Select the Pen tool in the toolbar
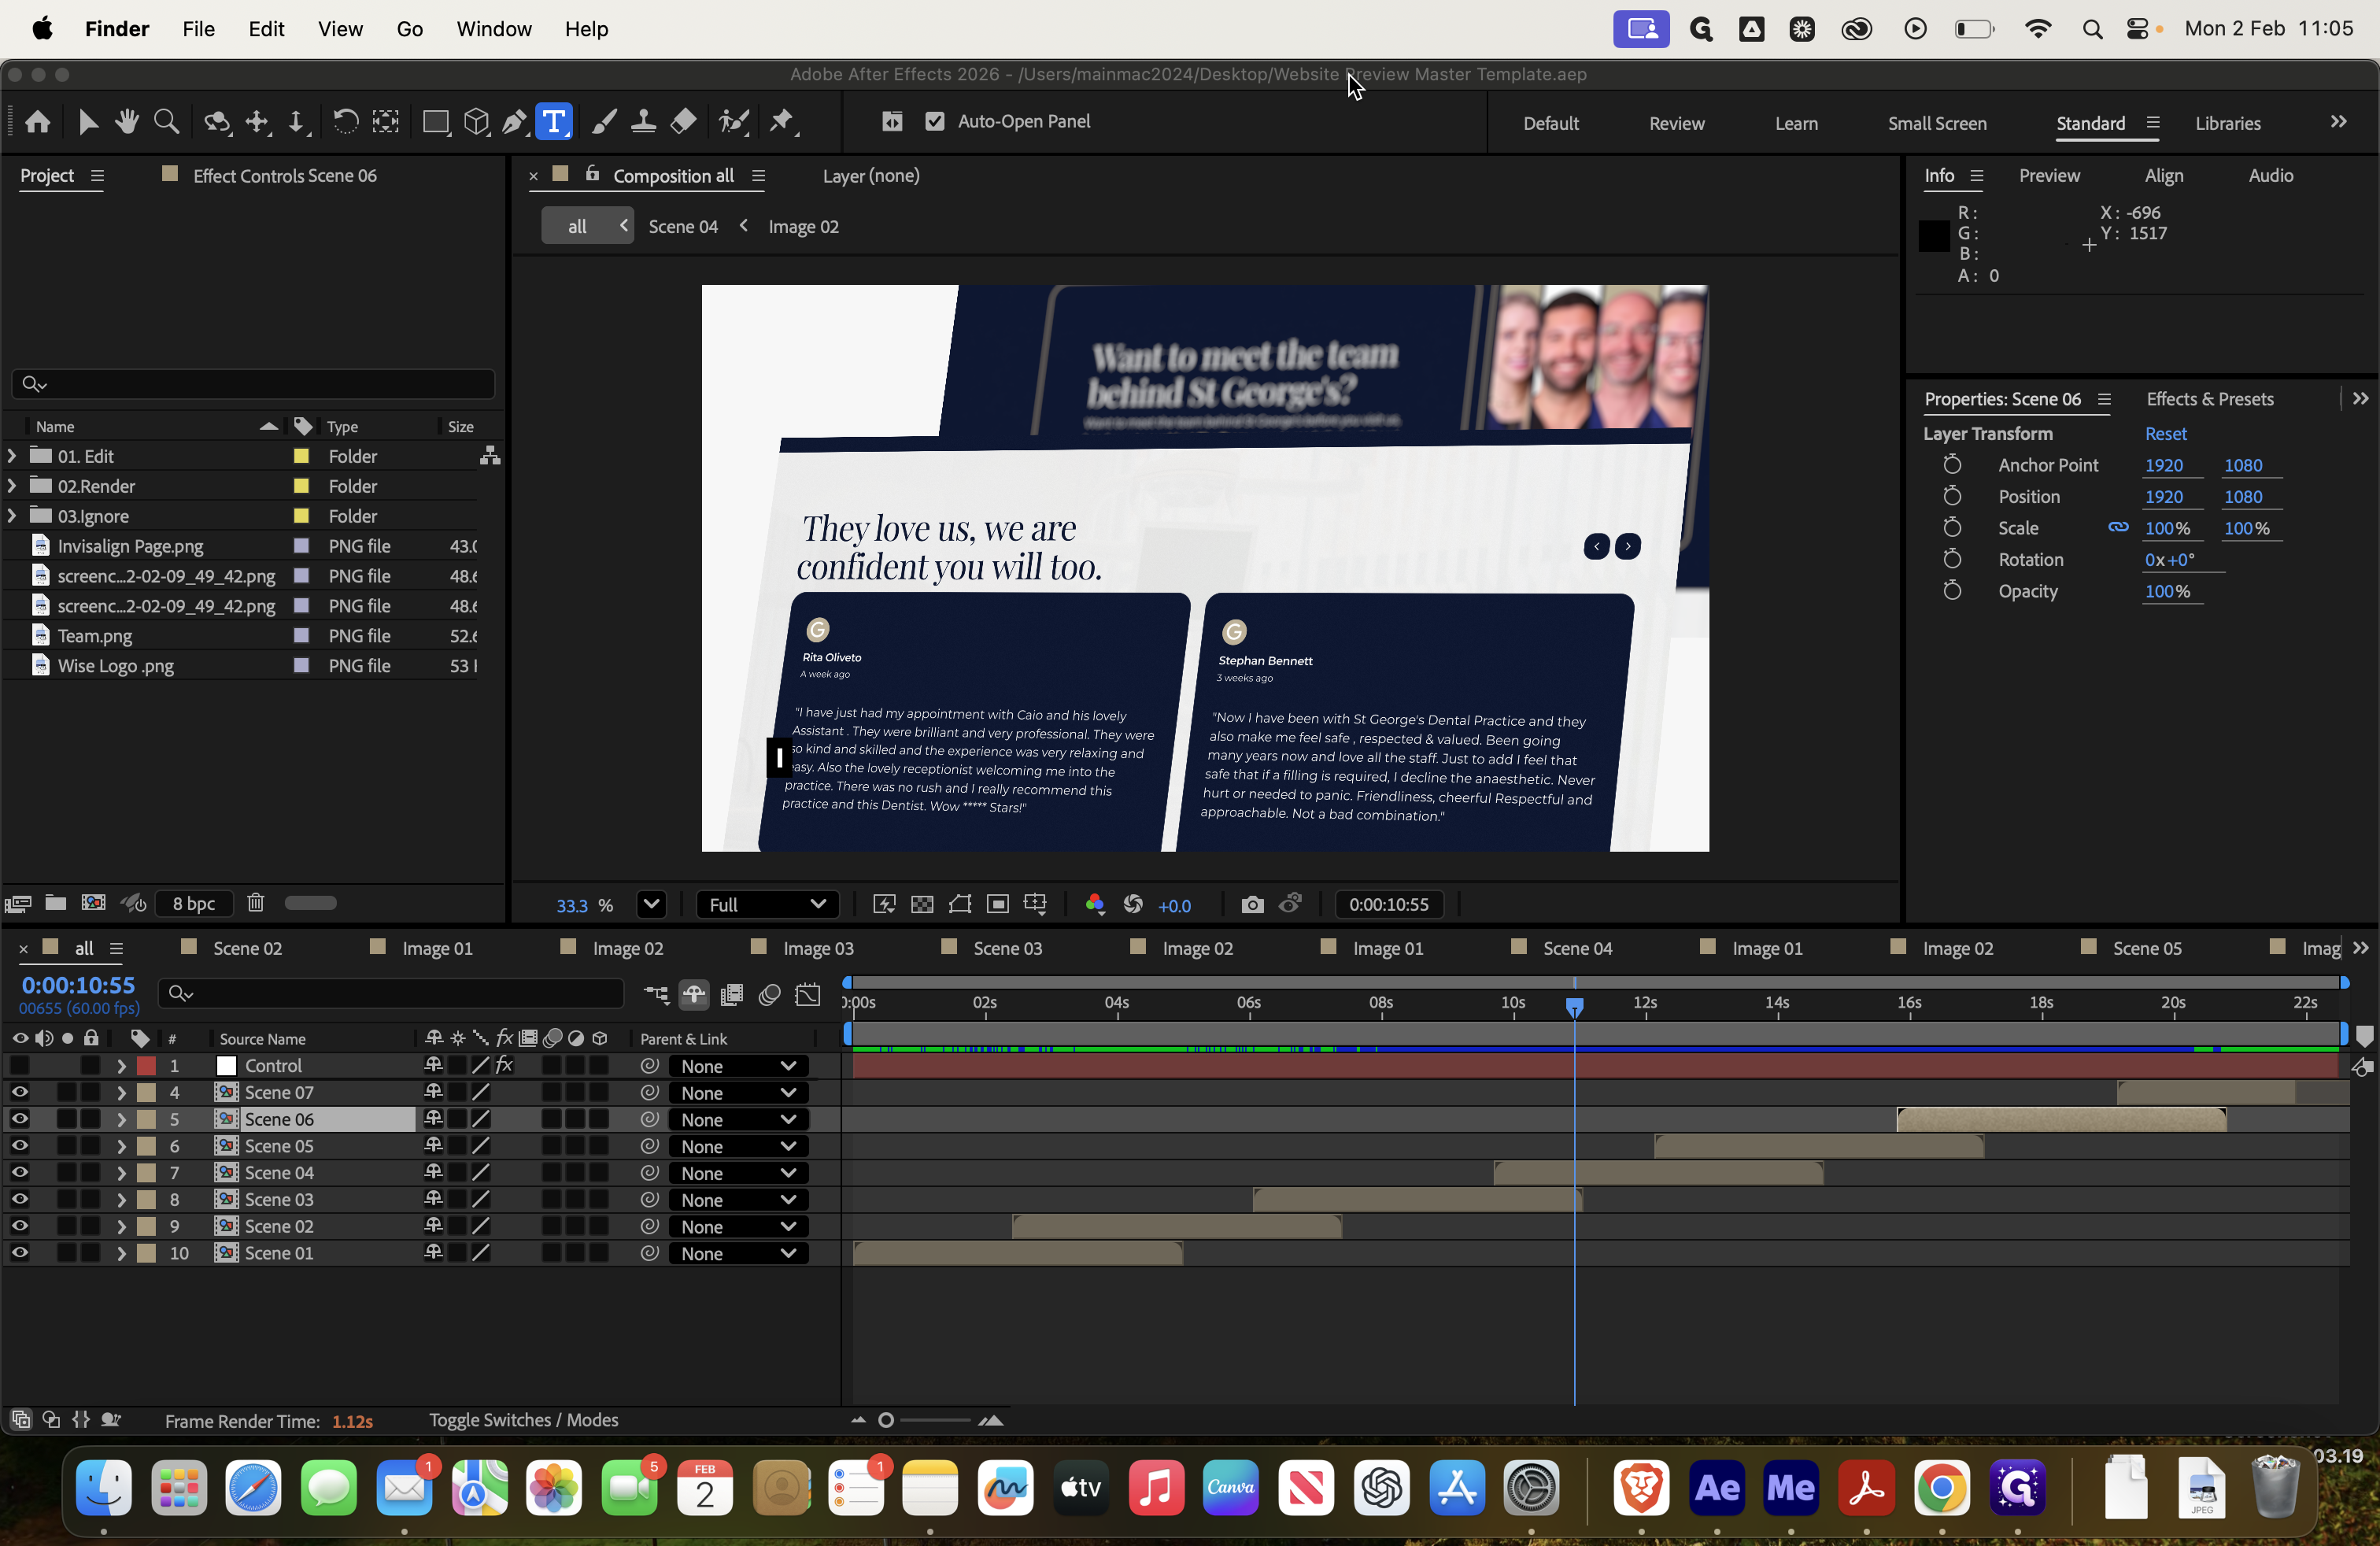This screenshot has height=1546, width=2380. (x=514, y=121)
